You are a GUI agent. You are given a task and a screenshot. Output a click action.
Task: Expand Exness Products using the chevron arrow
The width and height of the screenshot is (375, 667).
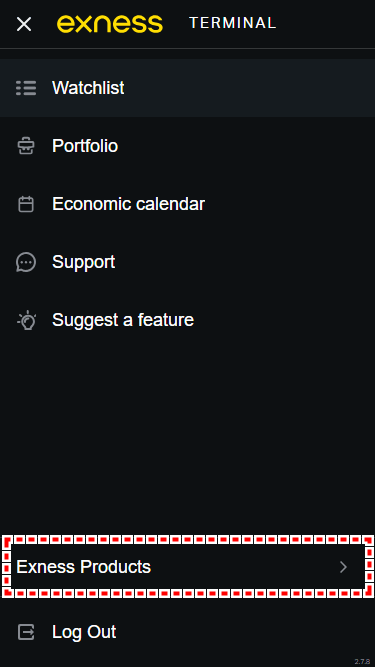[x=344, y=567]
